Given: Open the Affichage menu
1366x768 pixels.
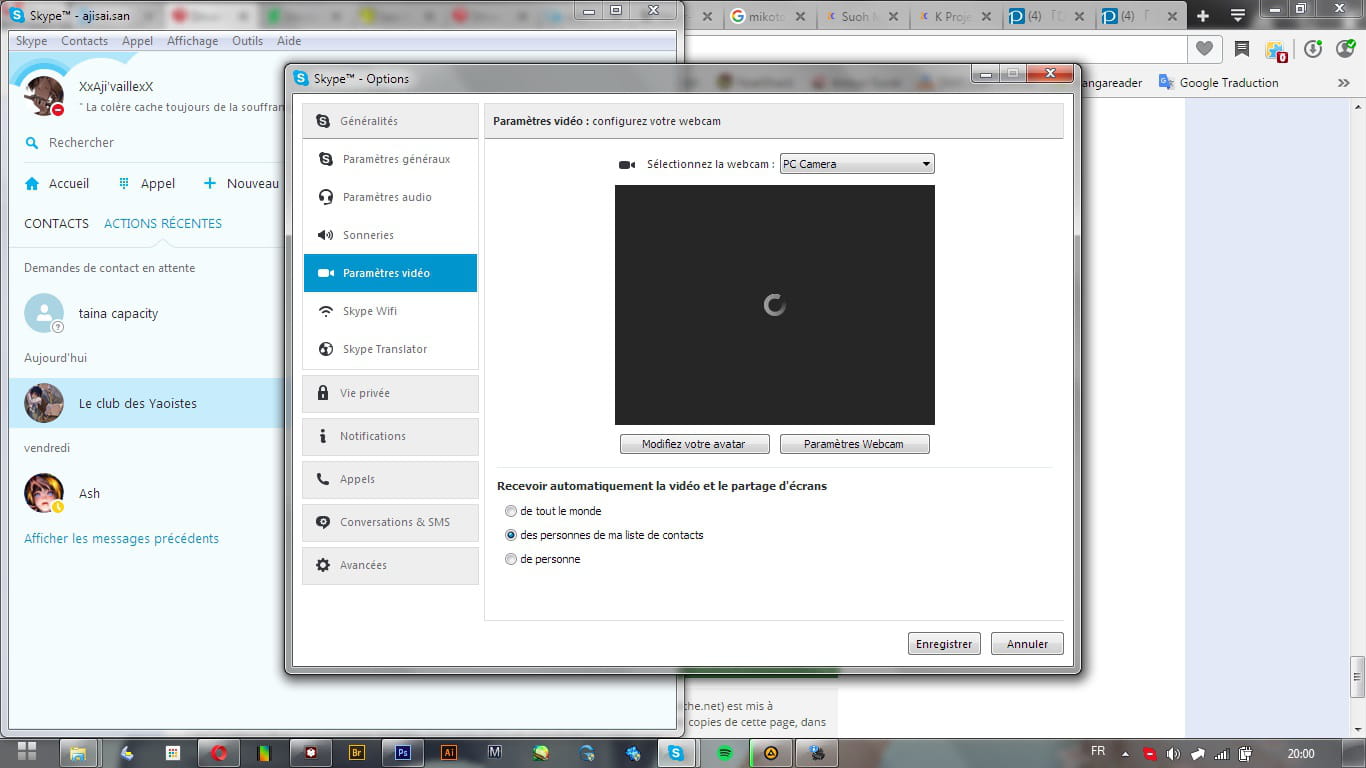Looking at the screenshot, I should click(x=192, y=41).
